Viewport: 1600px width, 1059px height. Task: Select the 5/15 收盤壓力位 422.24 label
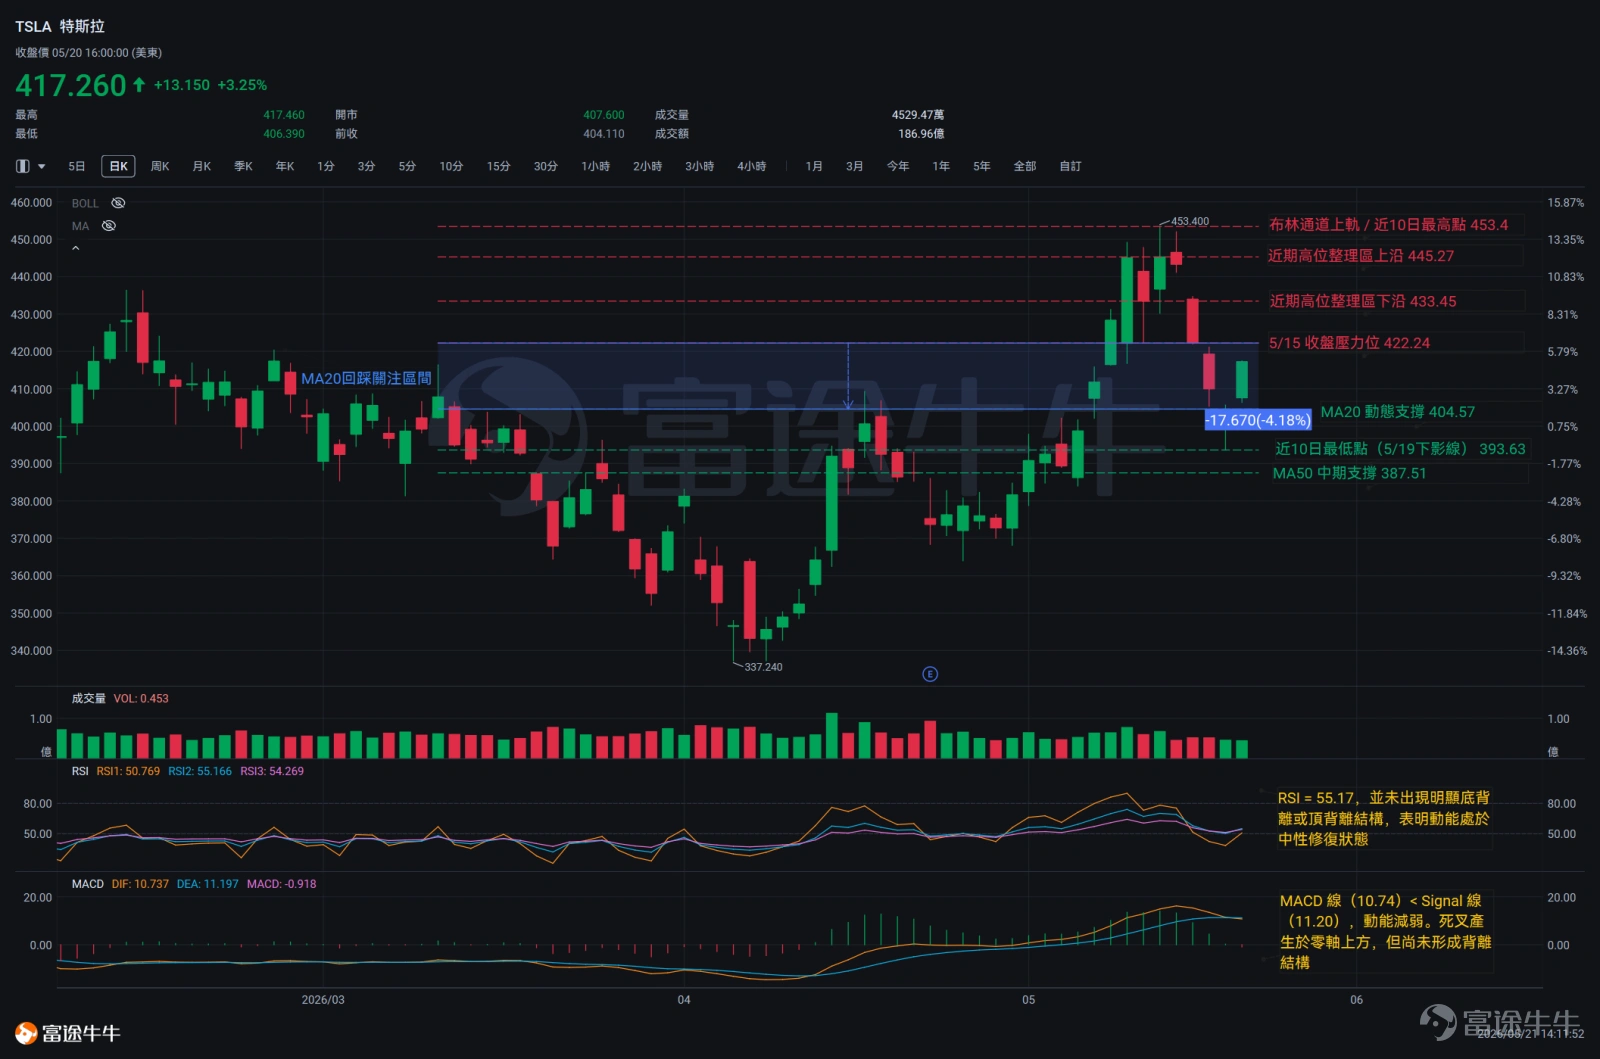(1349, 343)
